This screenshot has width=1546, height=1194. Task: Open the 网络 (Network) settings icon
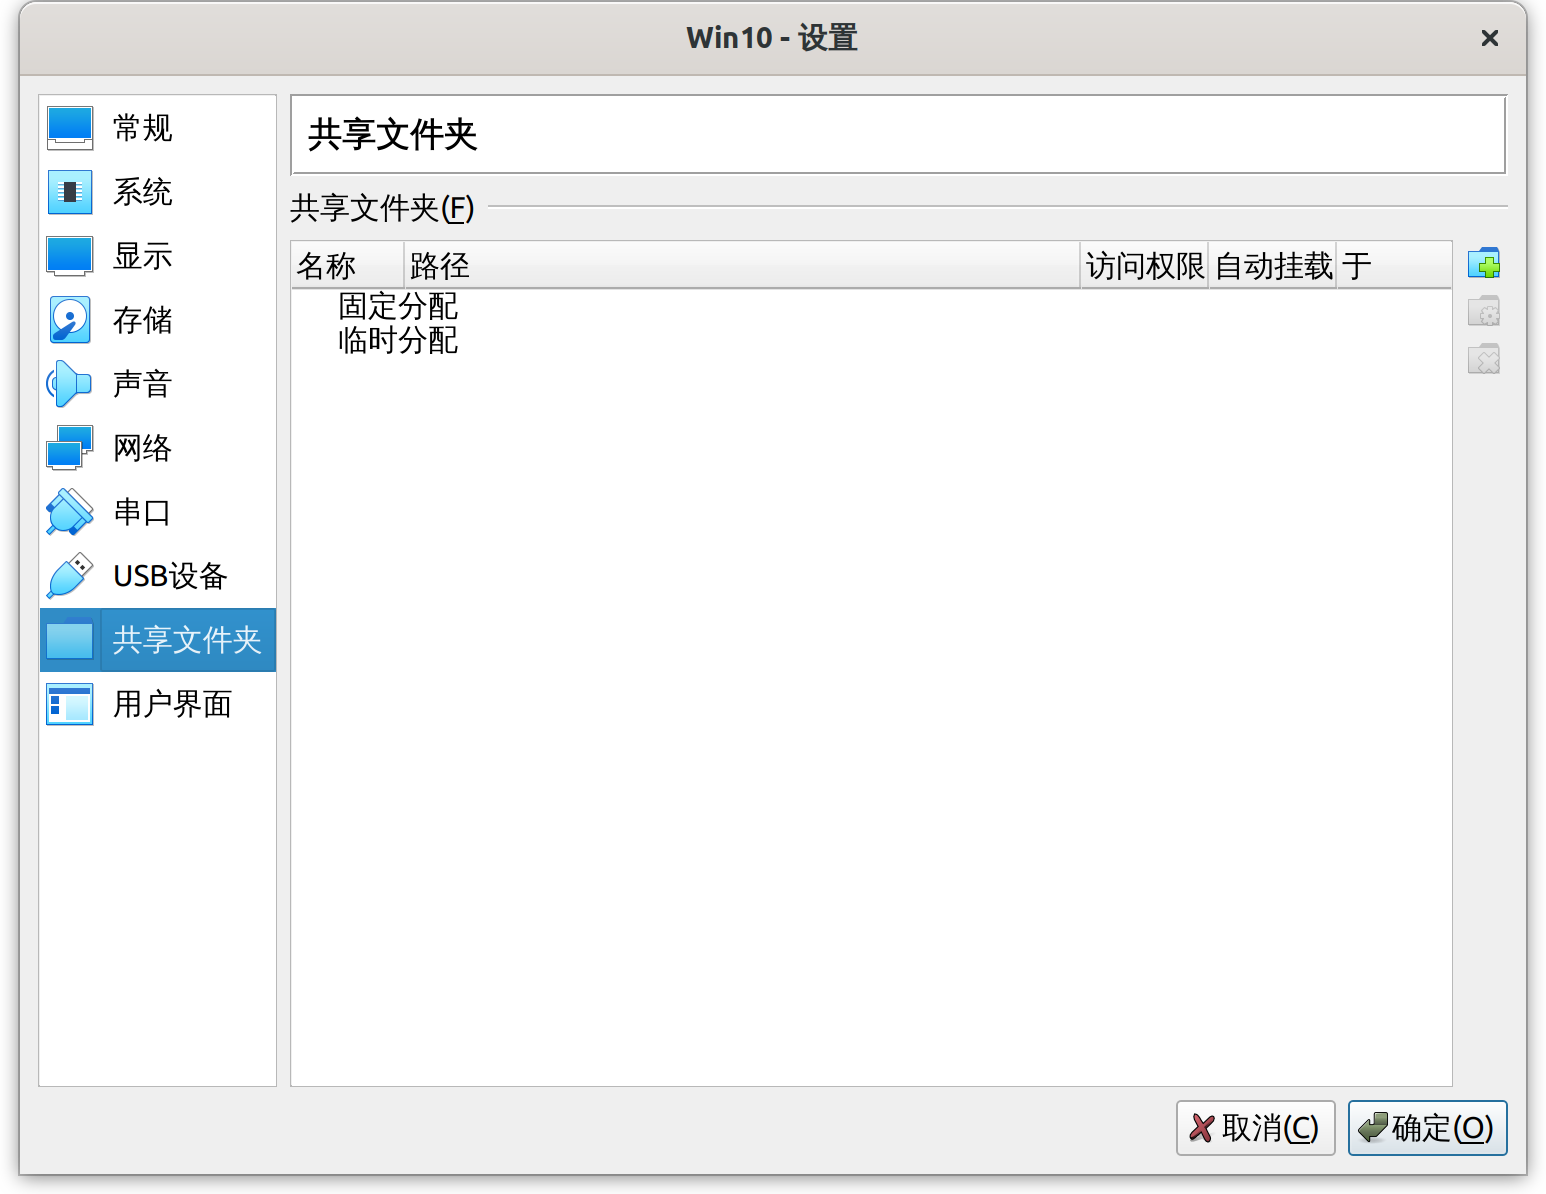coord(68,448)
